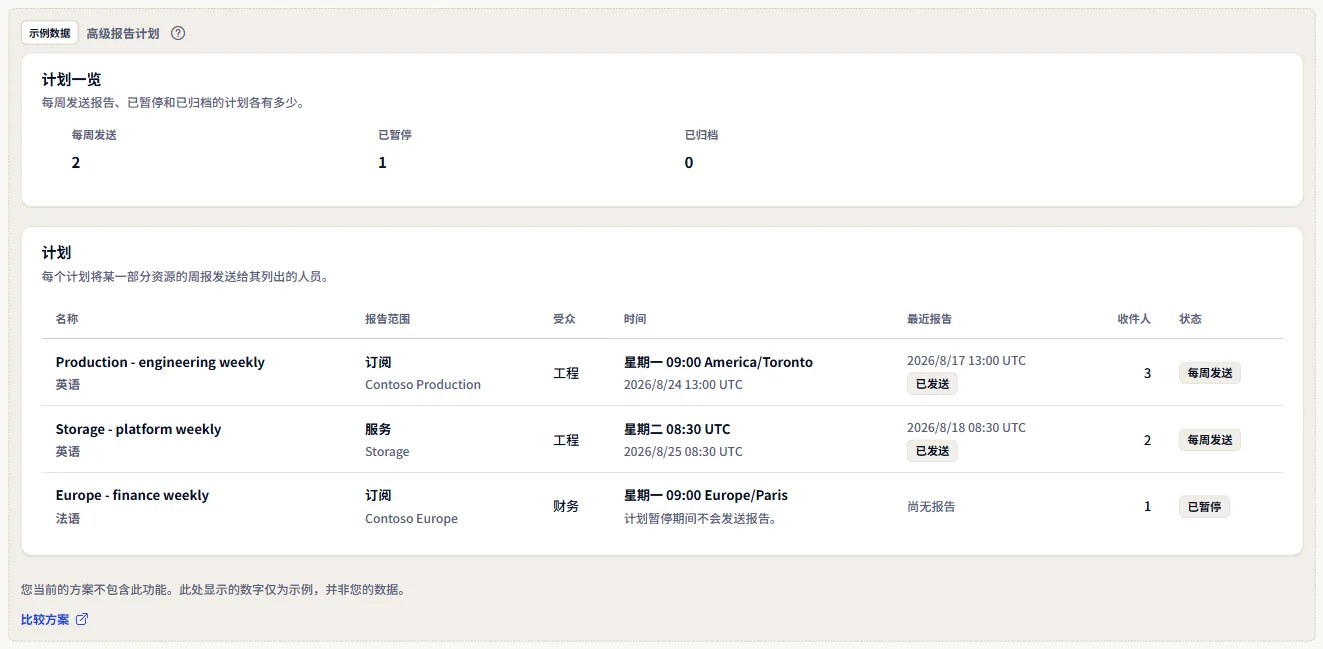
Task: Click the 每周发送 count label
Action: (x=94, y=135)
